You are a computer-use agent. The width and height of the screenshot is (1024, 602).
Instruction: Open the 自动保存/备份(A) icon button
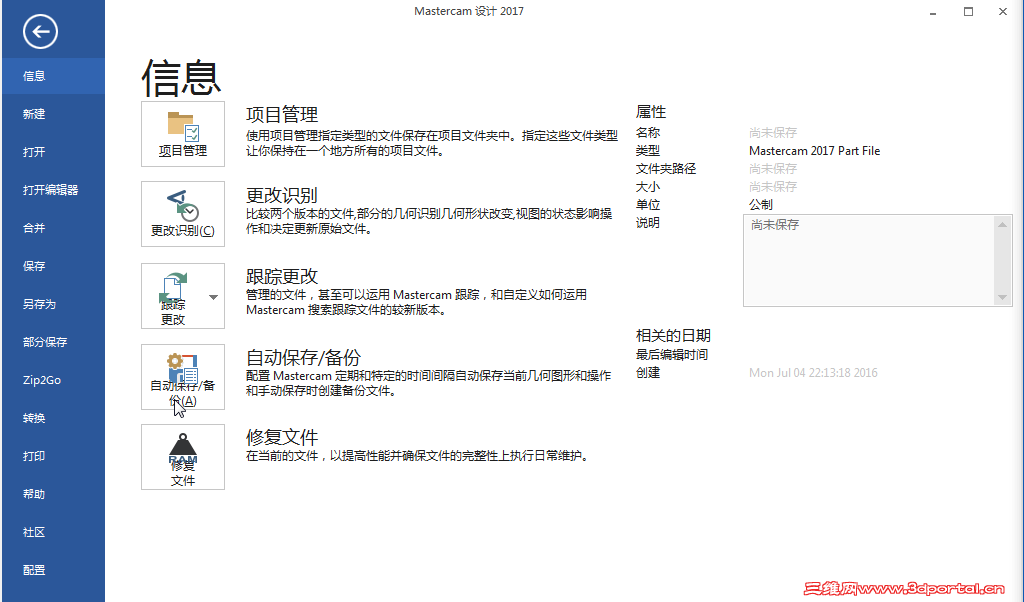click(183, 377)
